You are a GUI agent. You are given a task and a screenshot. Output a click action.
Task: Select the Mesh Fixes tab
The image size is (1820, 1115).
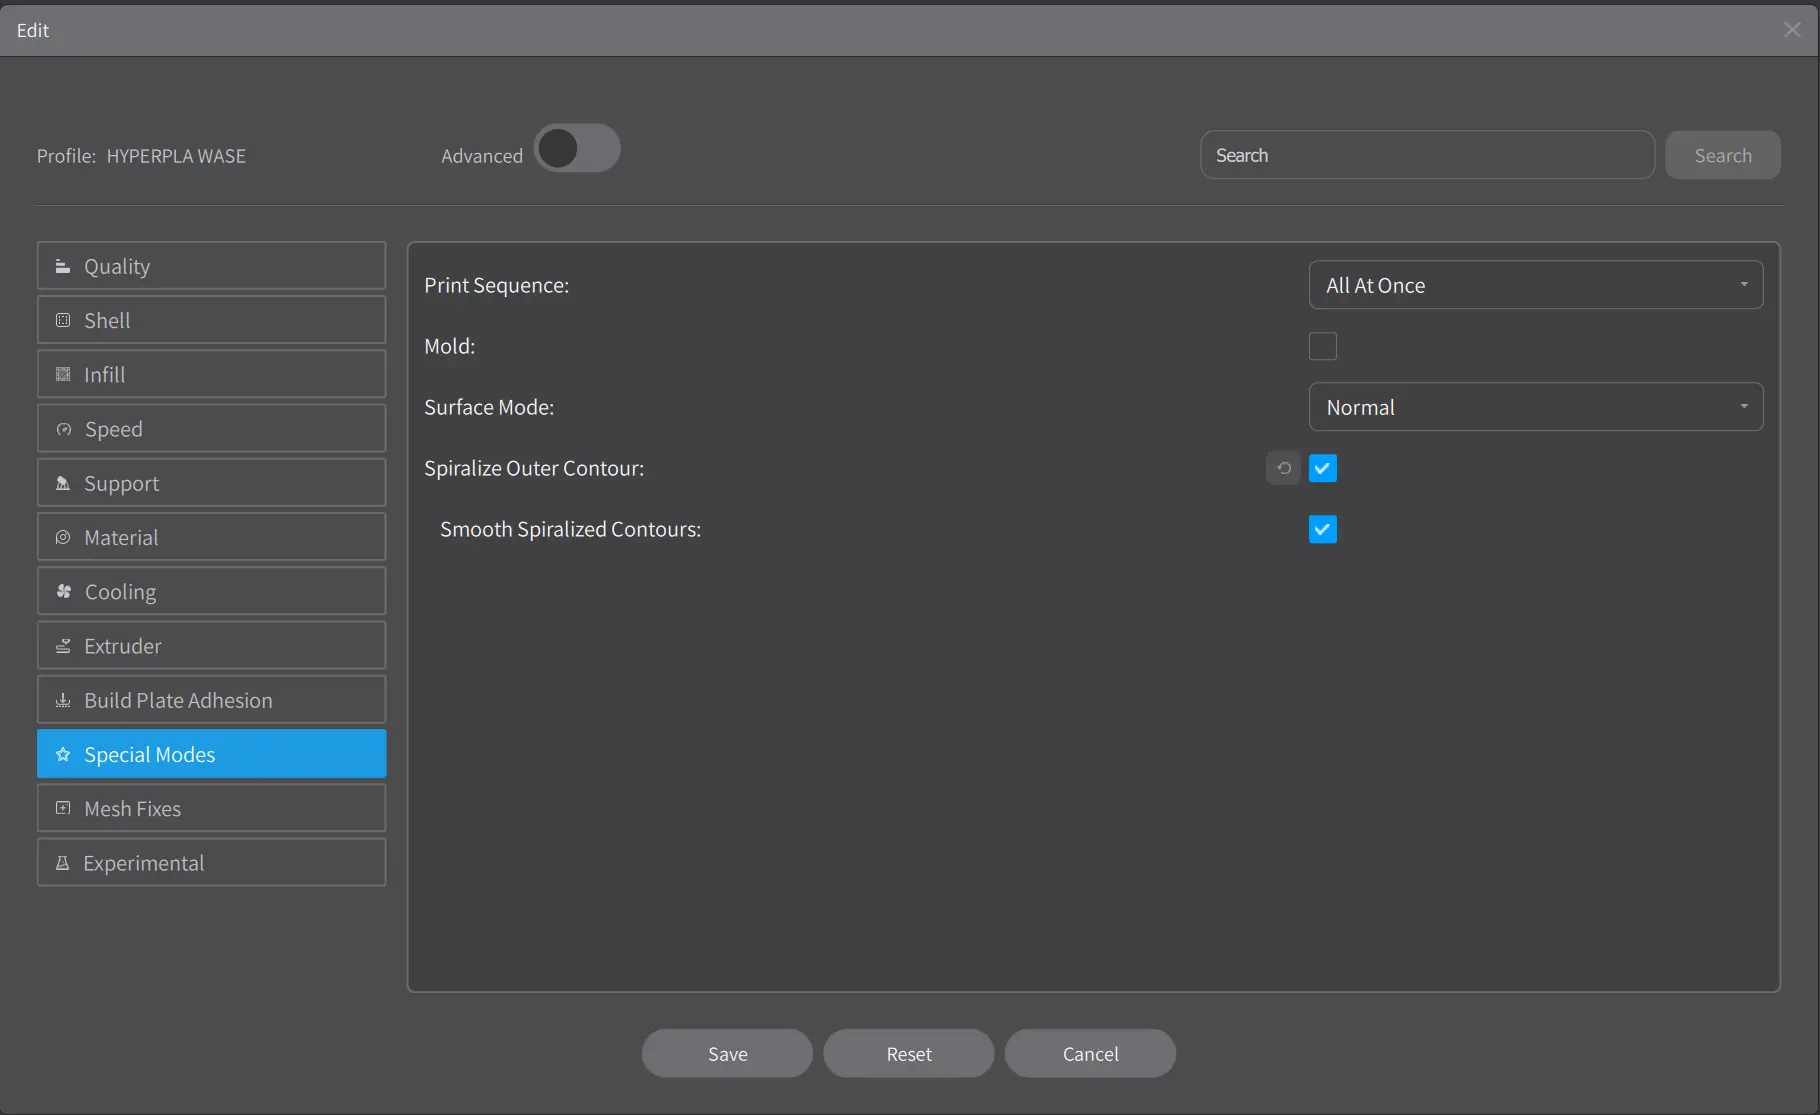(x=211, y=808)
